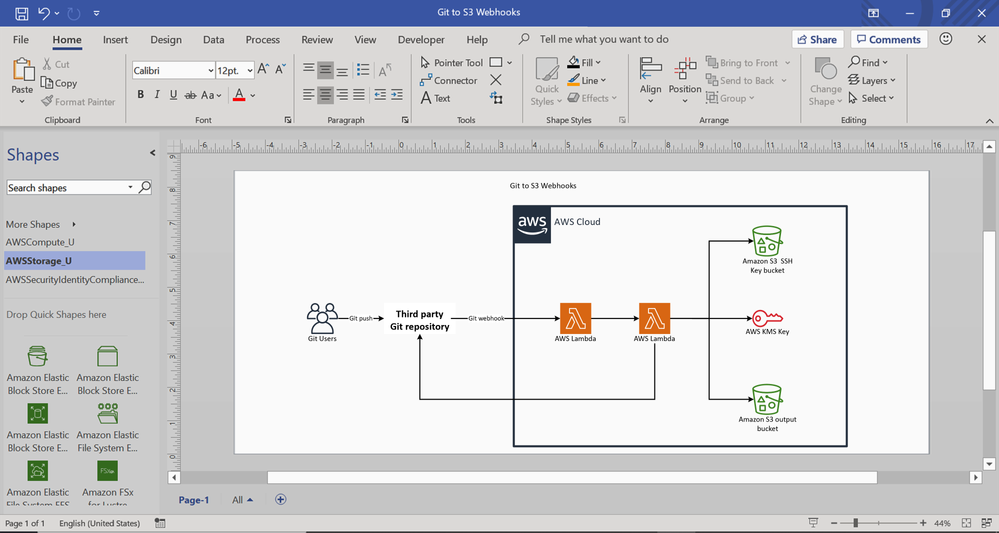Toggle Underline text formatting
999x533 pixels.
pyautogui.click(x=173, y=95)
